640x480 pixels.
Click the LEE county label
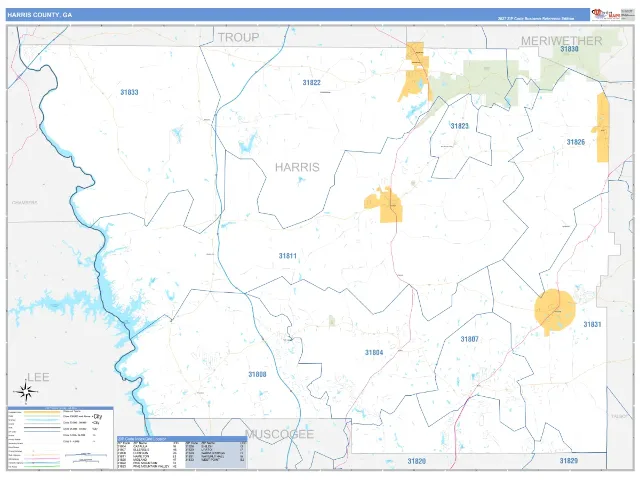(x=38, y=377)
